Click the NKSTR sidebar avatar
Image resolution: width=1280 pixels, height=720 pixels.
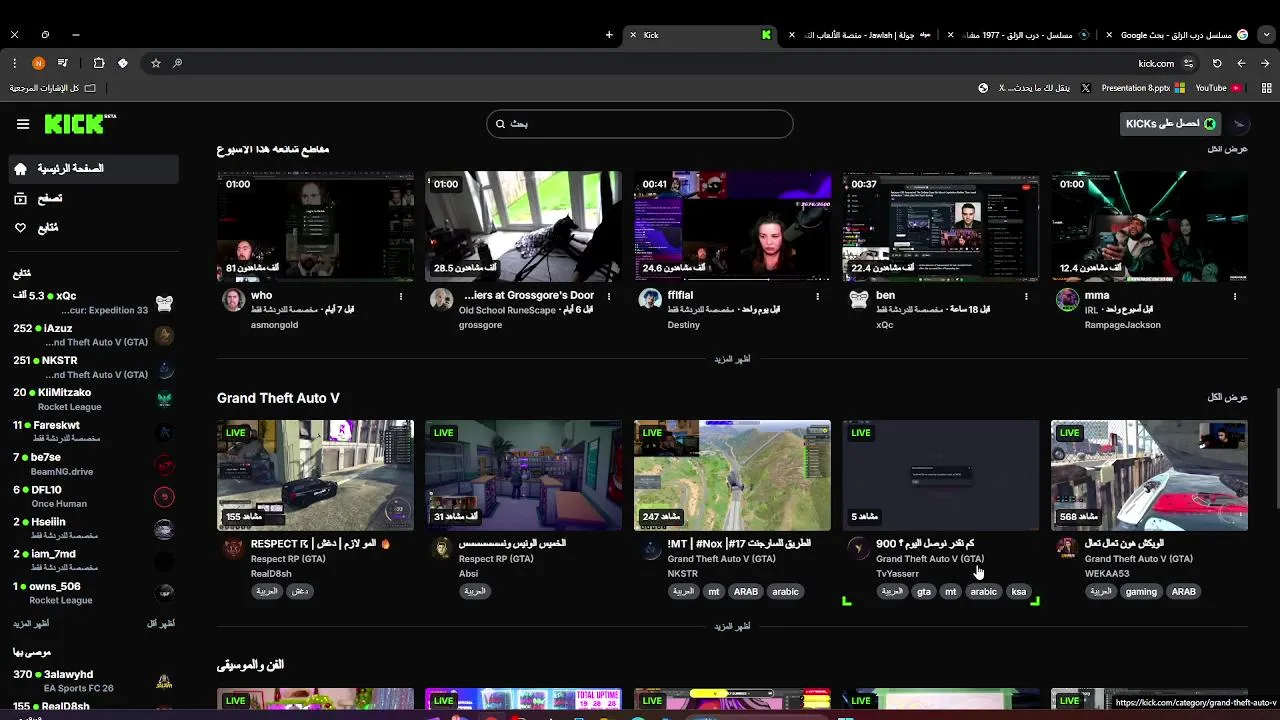(165, 368)
